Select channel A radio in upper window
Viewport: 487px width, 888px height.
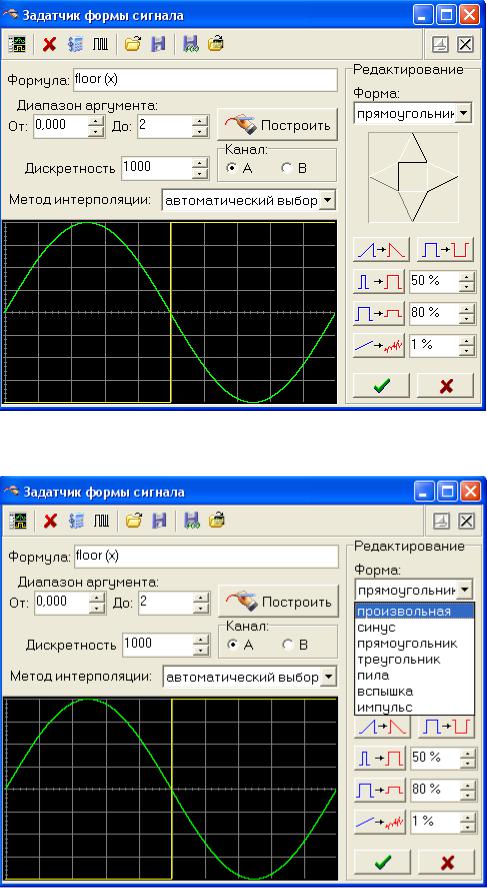(x=230, y=168)
